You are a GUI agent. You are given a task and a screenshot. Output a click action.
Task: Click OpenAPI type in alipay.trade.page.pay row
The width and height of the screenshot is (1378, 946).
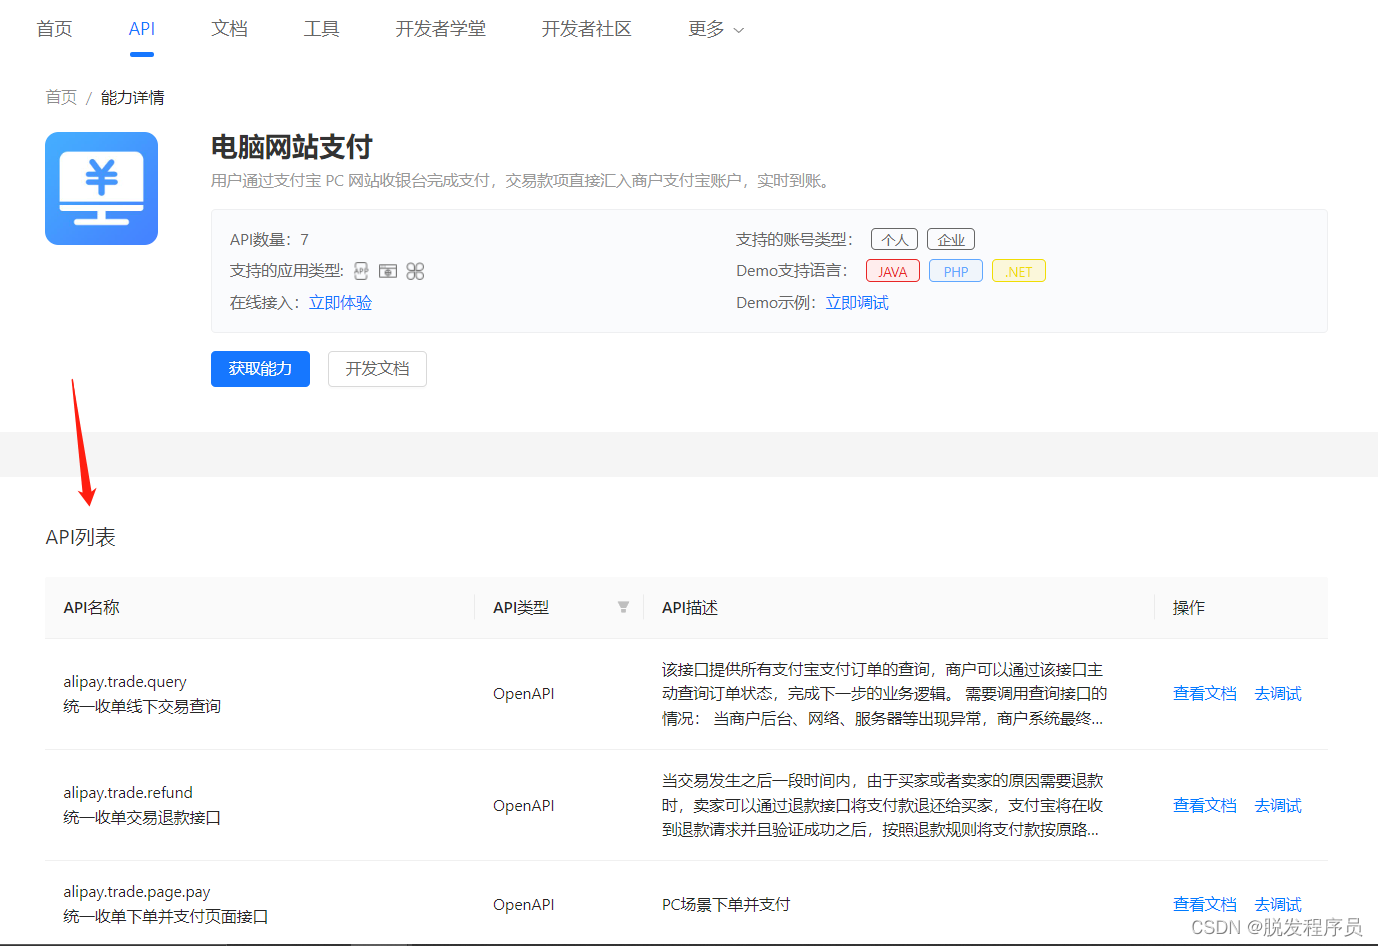pyautogui.click(x=524, y=904)
